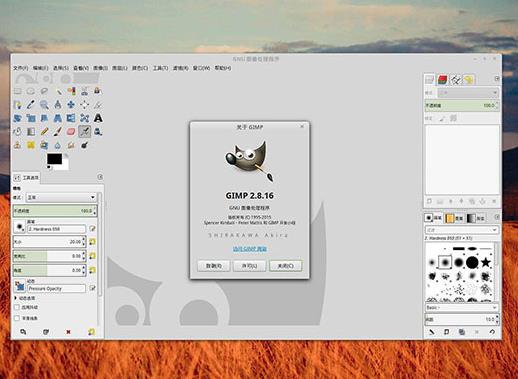This screenshot has width=518, height=379.
Task: Select the Paintbrush tool
Action: coord(58,132)
